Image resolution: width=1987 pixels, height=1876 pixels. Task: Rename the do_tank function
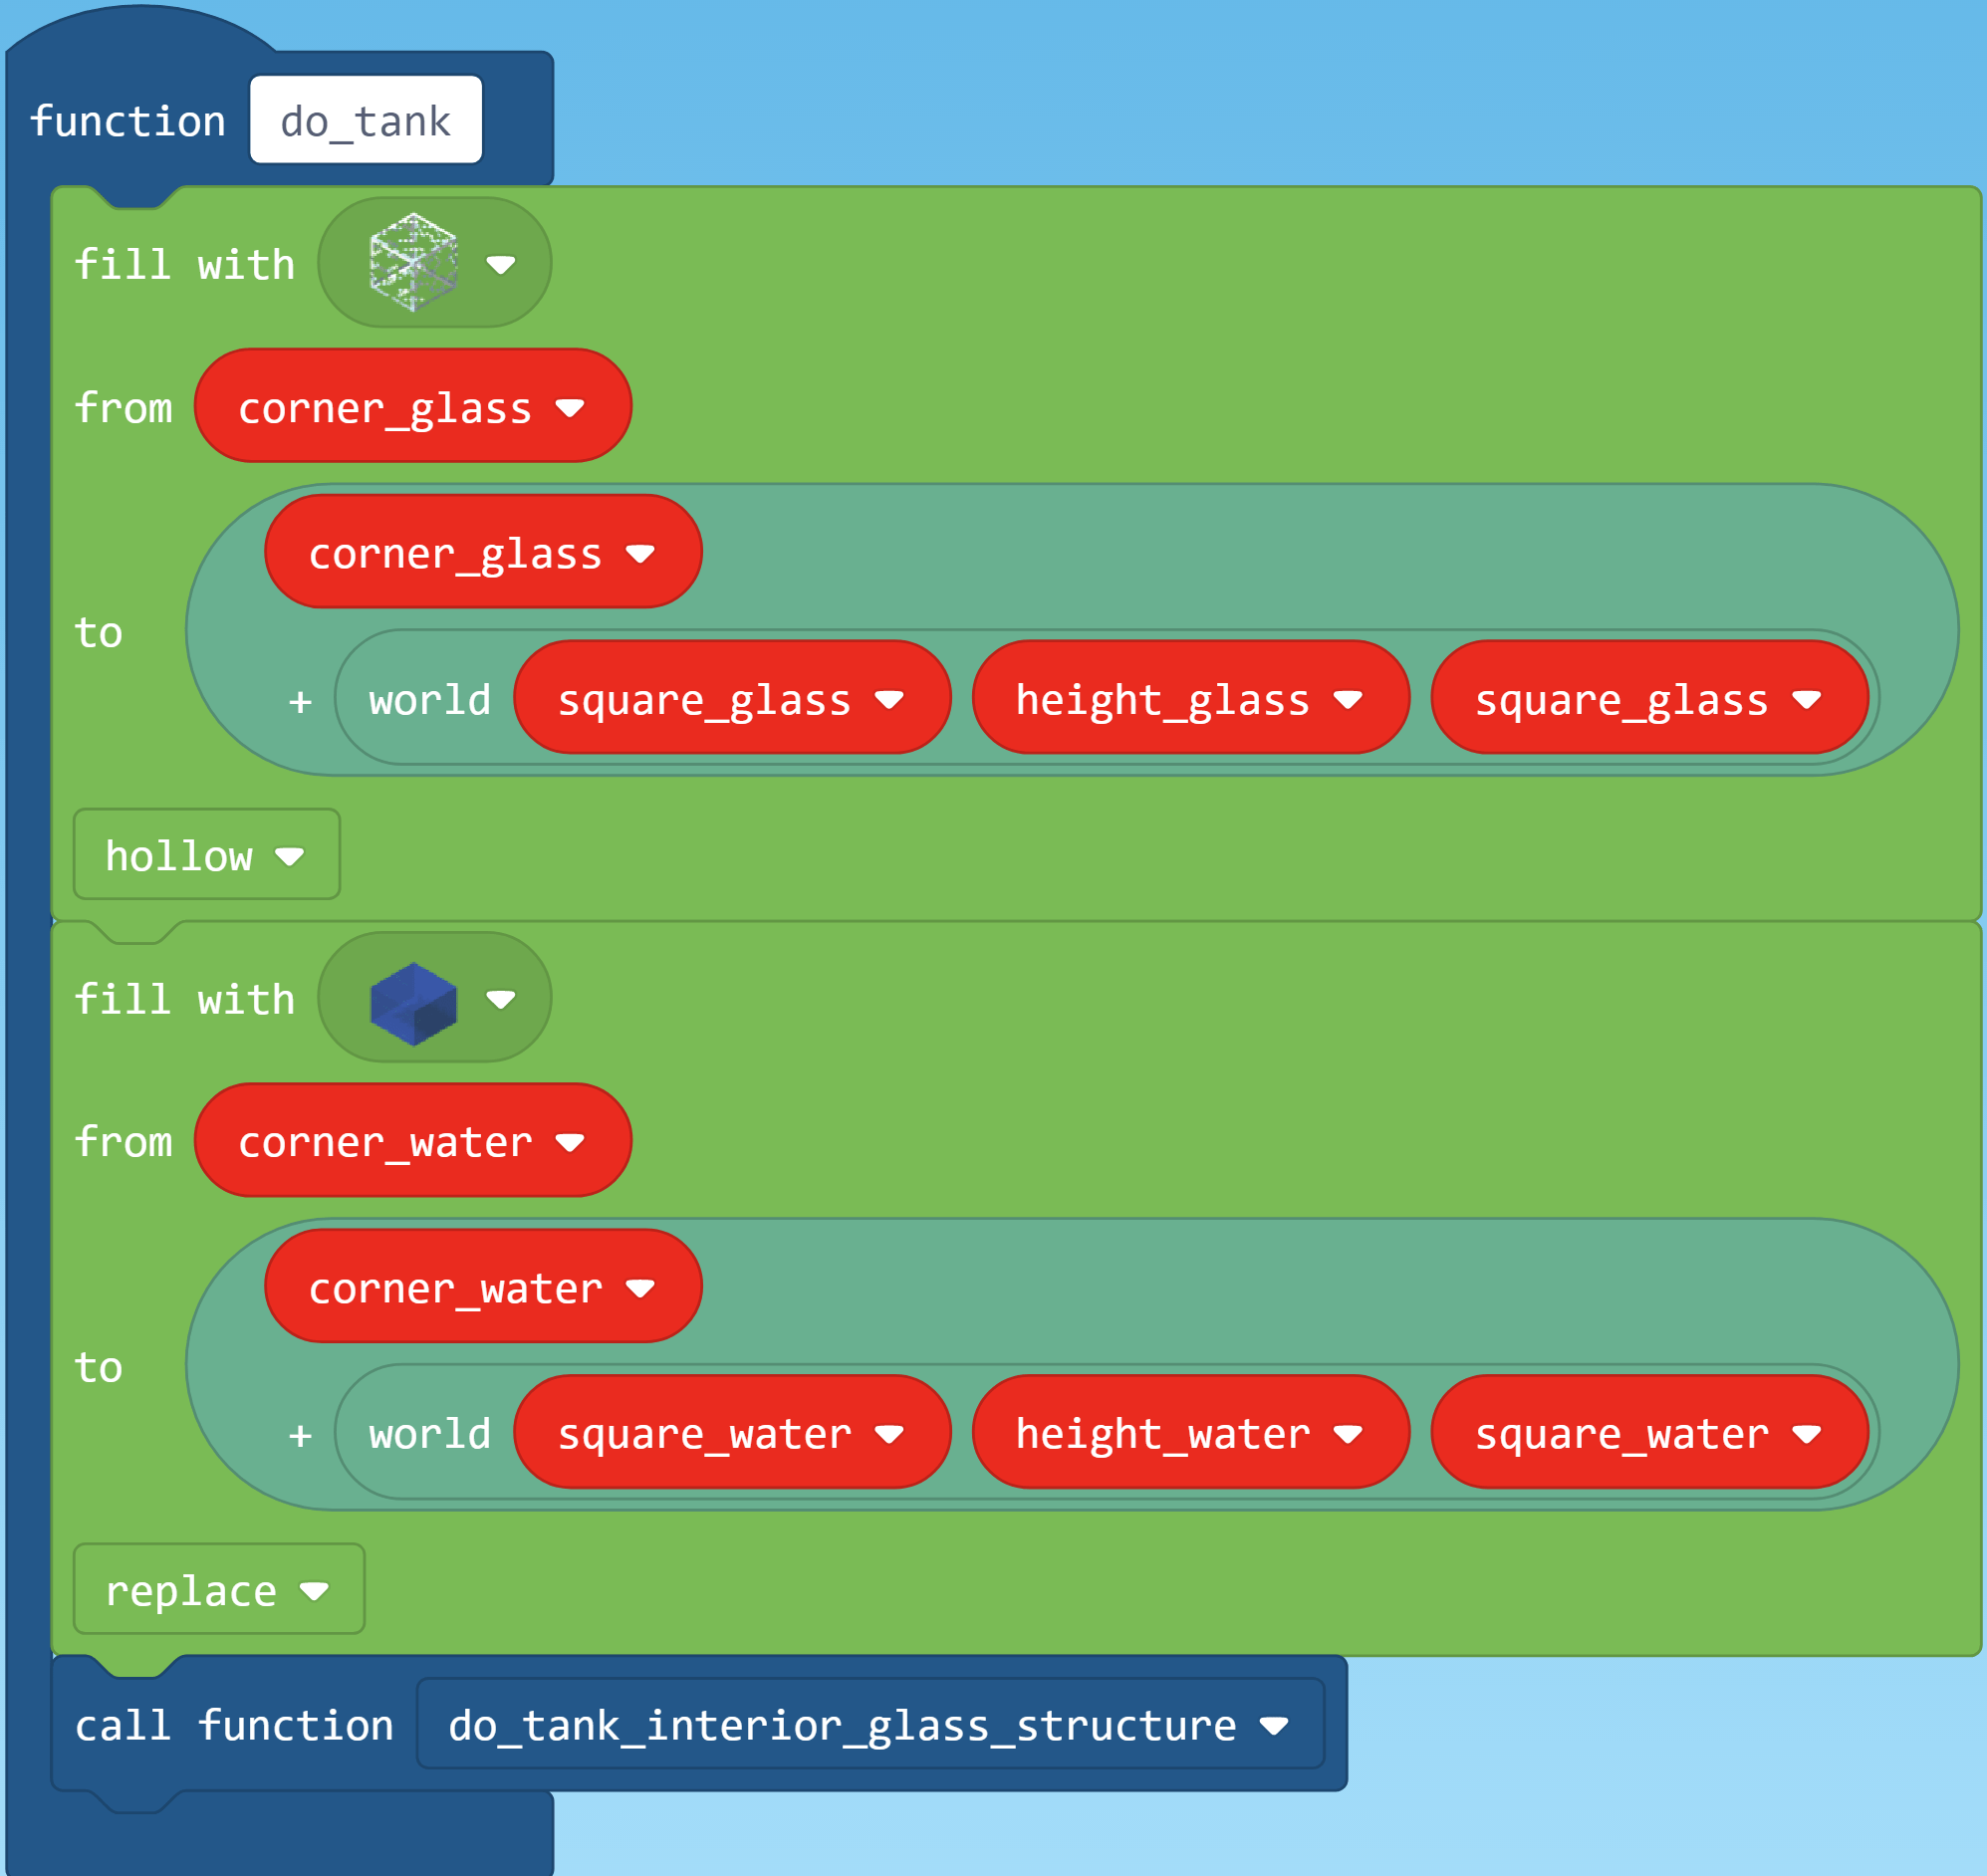[x=365, y=120]
